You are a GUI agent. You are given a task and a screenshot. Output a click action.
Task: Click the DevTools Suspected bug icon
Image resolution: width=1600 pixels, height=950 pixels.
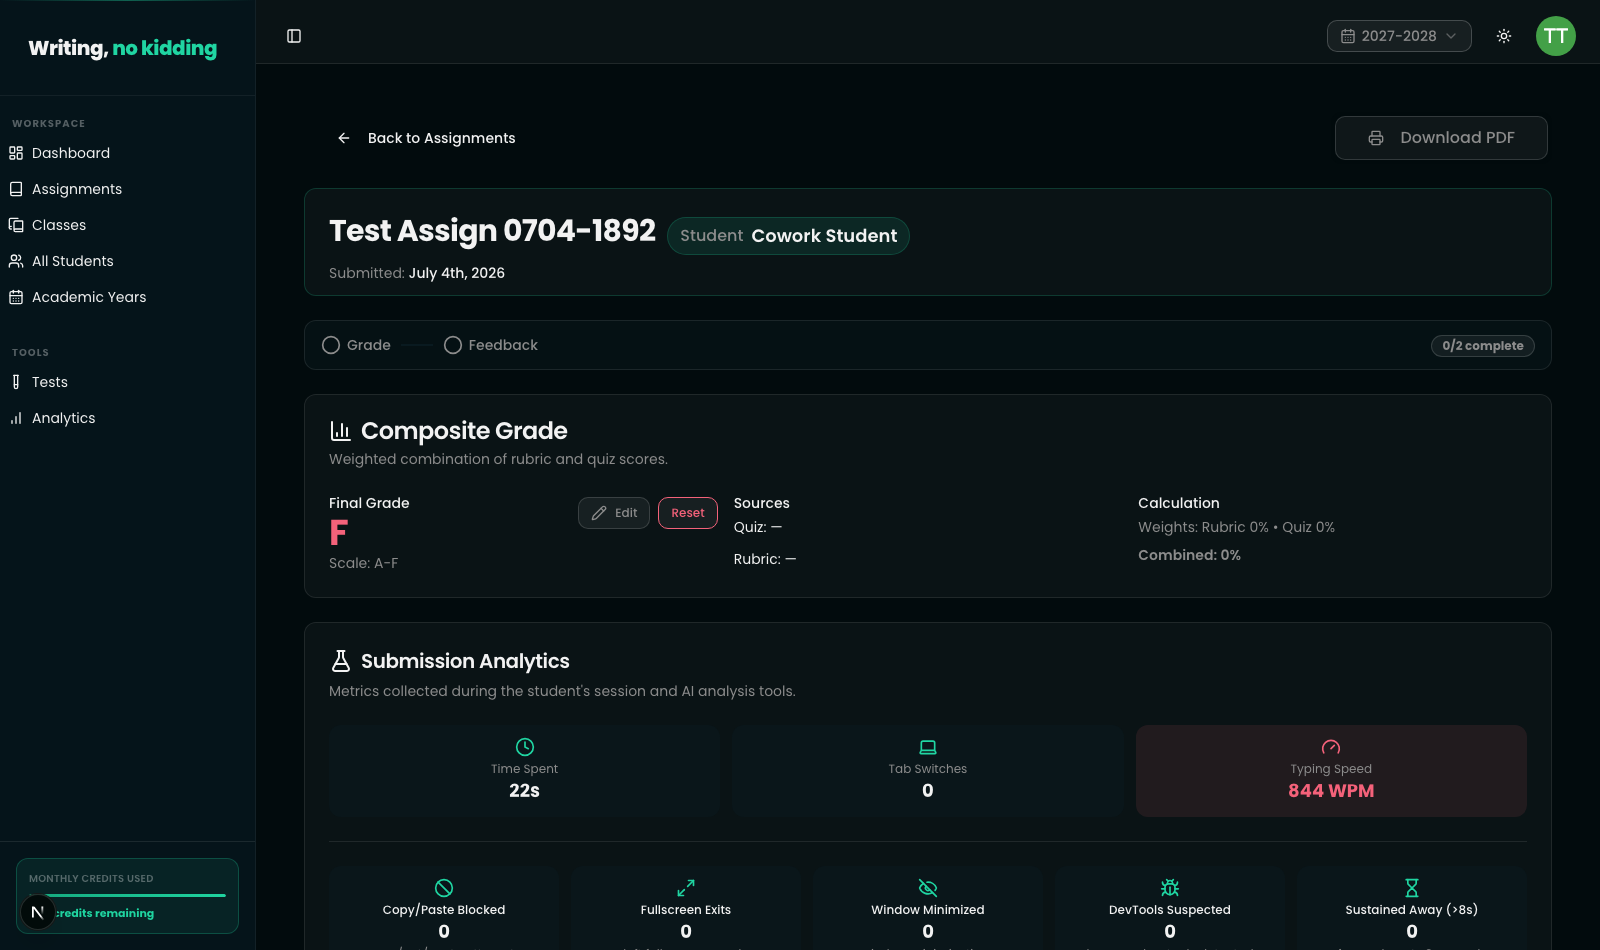1170,888
